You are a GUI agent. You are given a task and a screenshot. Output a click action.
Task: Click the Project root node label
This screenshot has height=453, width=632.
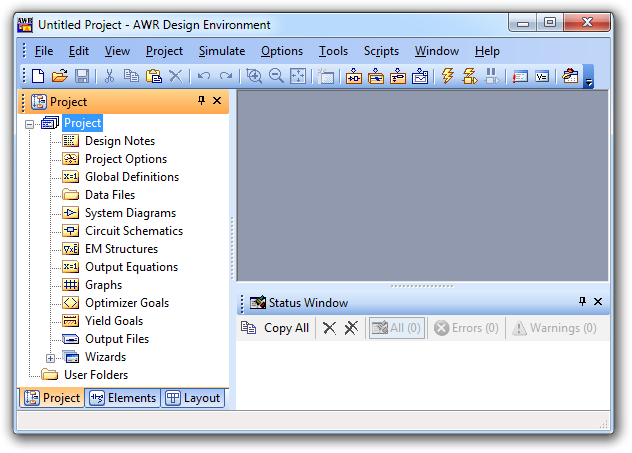click(x=82, y=123)
